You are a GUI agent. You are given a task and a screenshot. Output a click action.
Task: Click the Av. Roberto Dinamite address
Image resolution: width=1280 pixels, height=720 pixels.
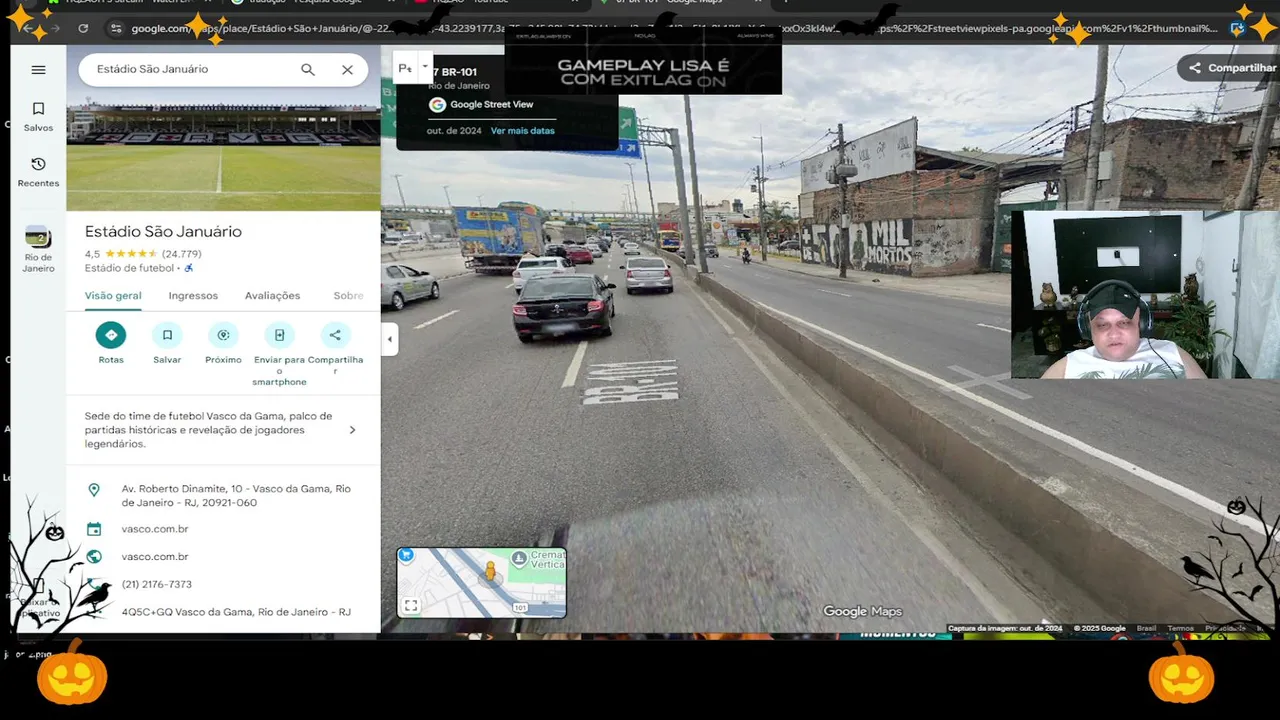pyautogui.click(x=236, y=496)
